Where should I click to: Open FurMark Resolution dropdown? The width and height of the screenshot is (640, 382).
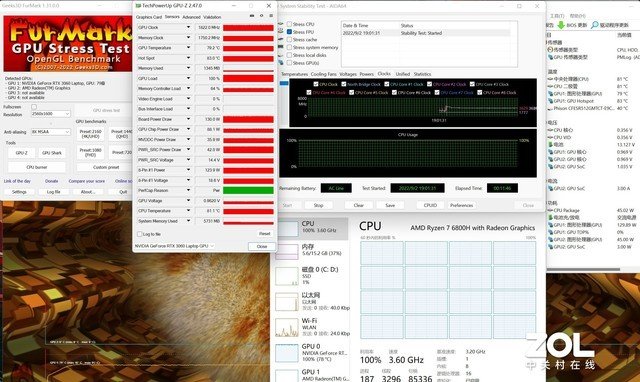coord(51,114)
